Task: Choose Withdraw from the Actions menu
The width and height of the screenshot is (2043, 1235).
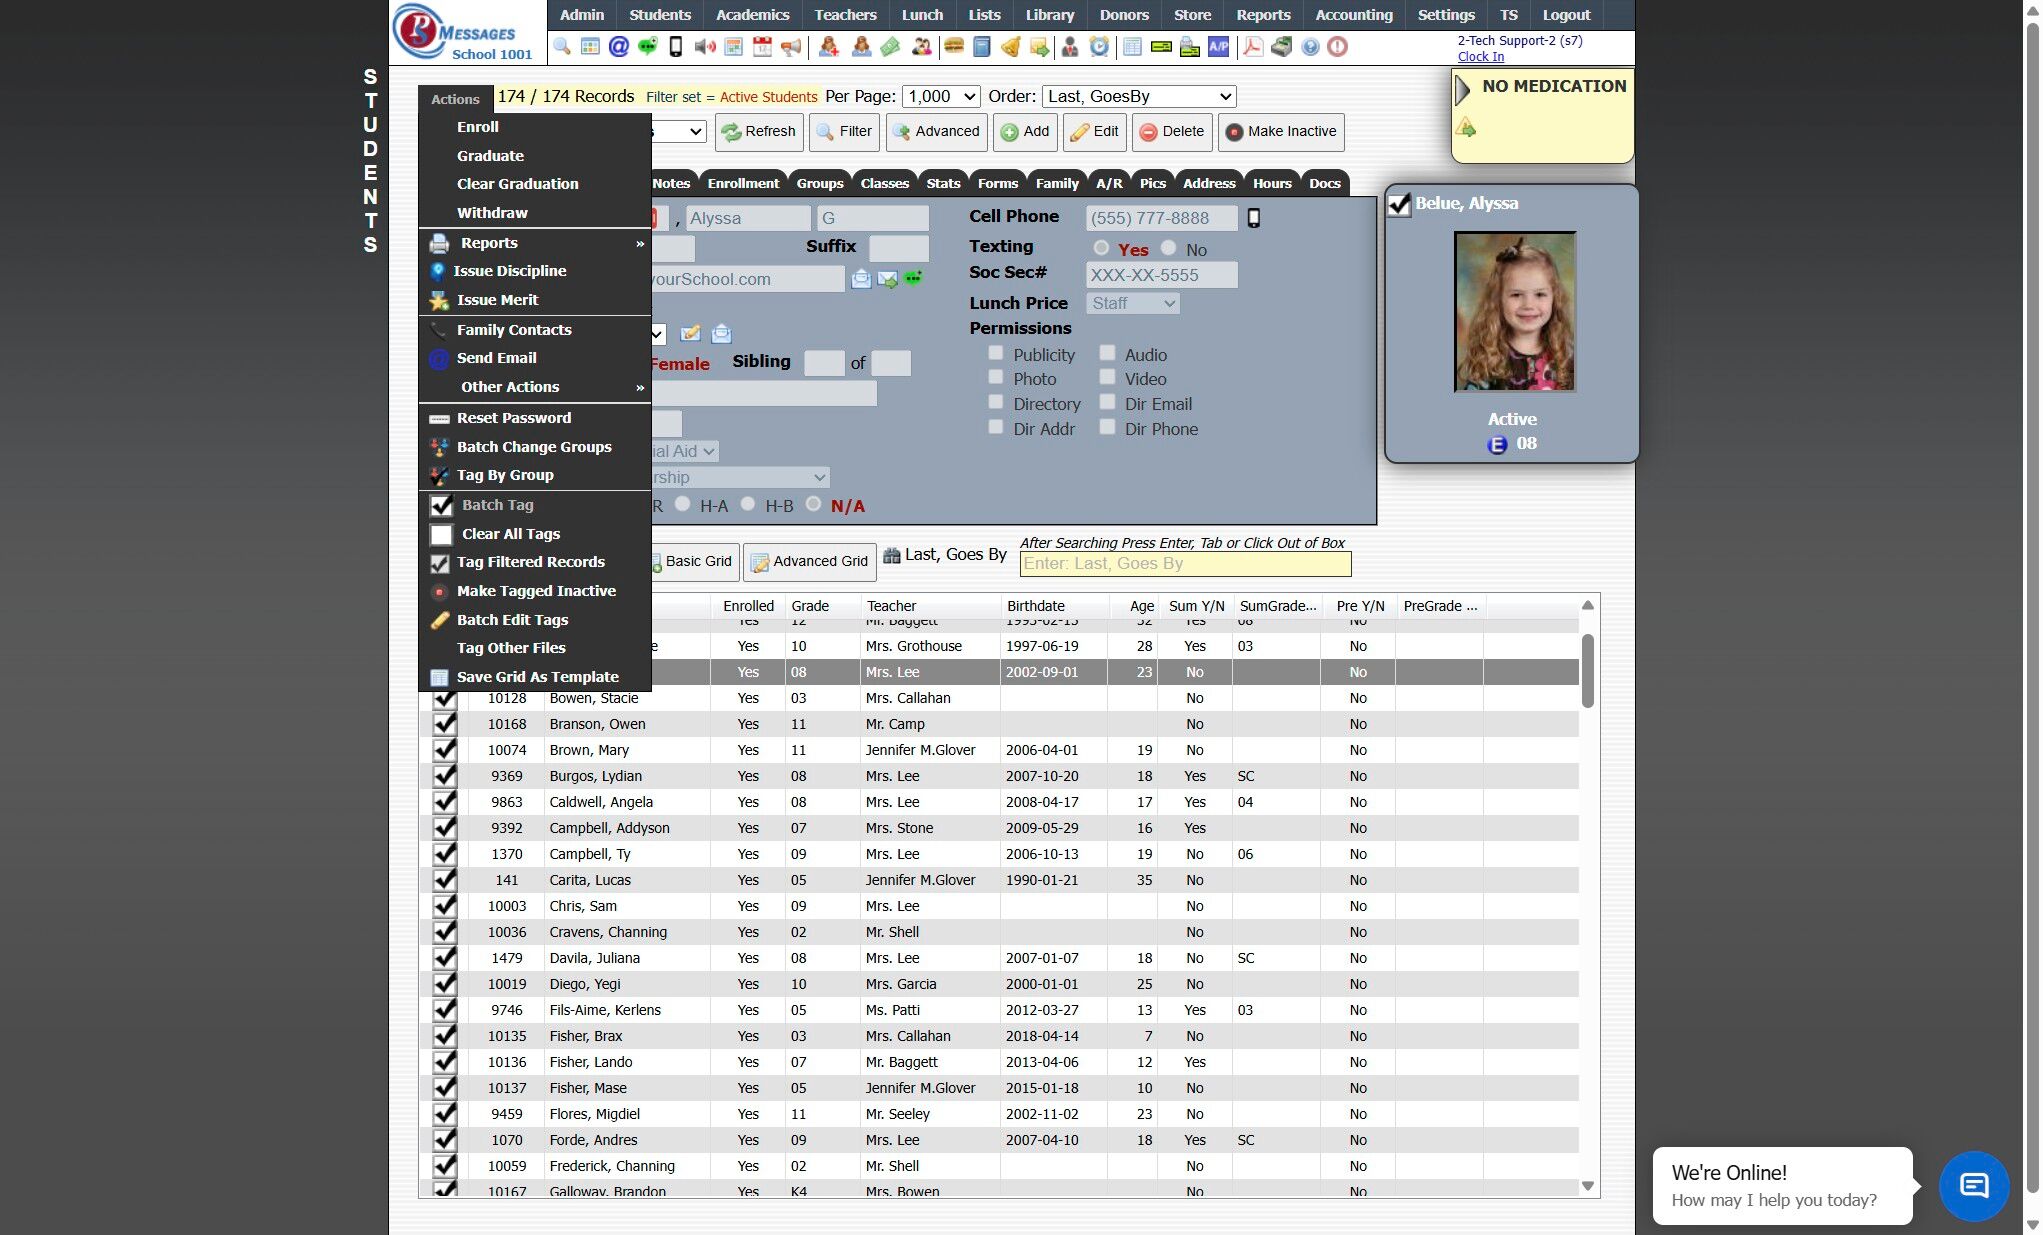Action: click(x=492, y=213)
